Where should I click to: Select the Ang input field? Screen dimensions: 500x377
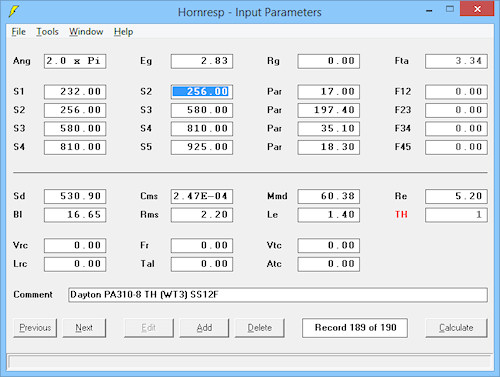(75, 61)
